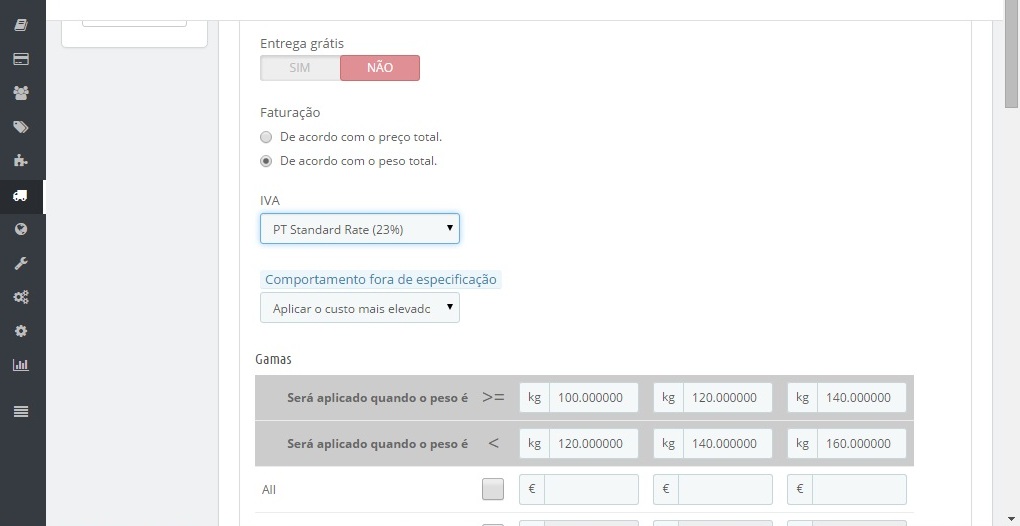1020x526 pixels.
Task: Select 'De acordo com o preço total' radio
Action: pyautogui.click(x=265, y=137)
